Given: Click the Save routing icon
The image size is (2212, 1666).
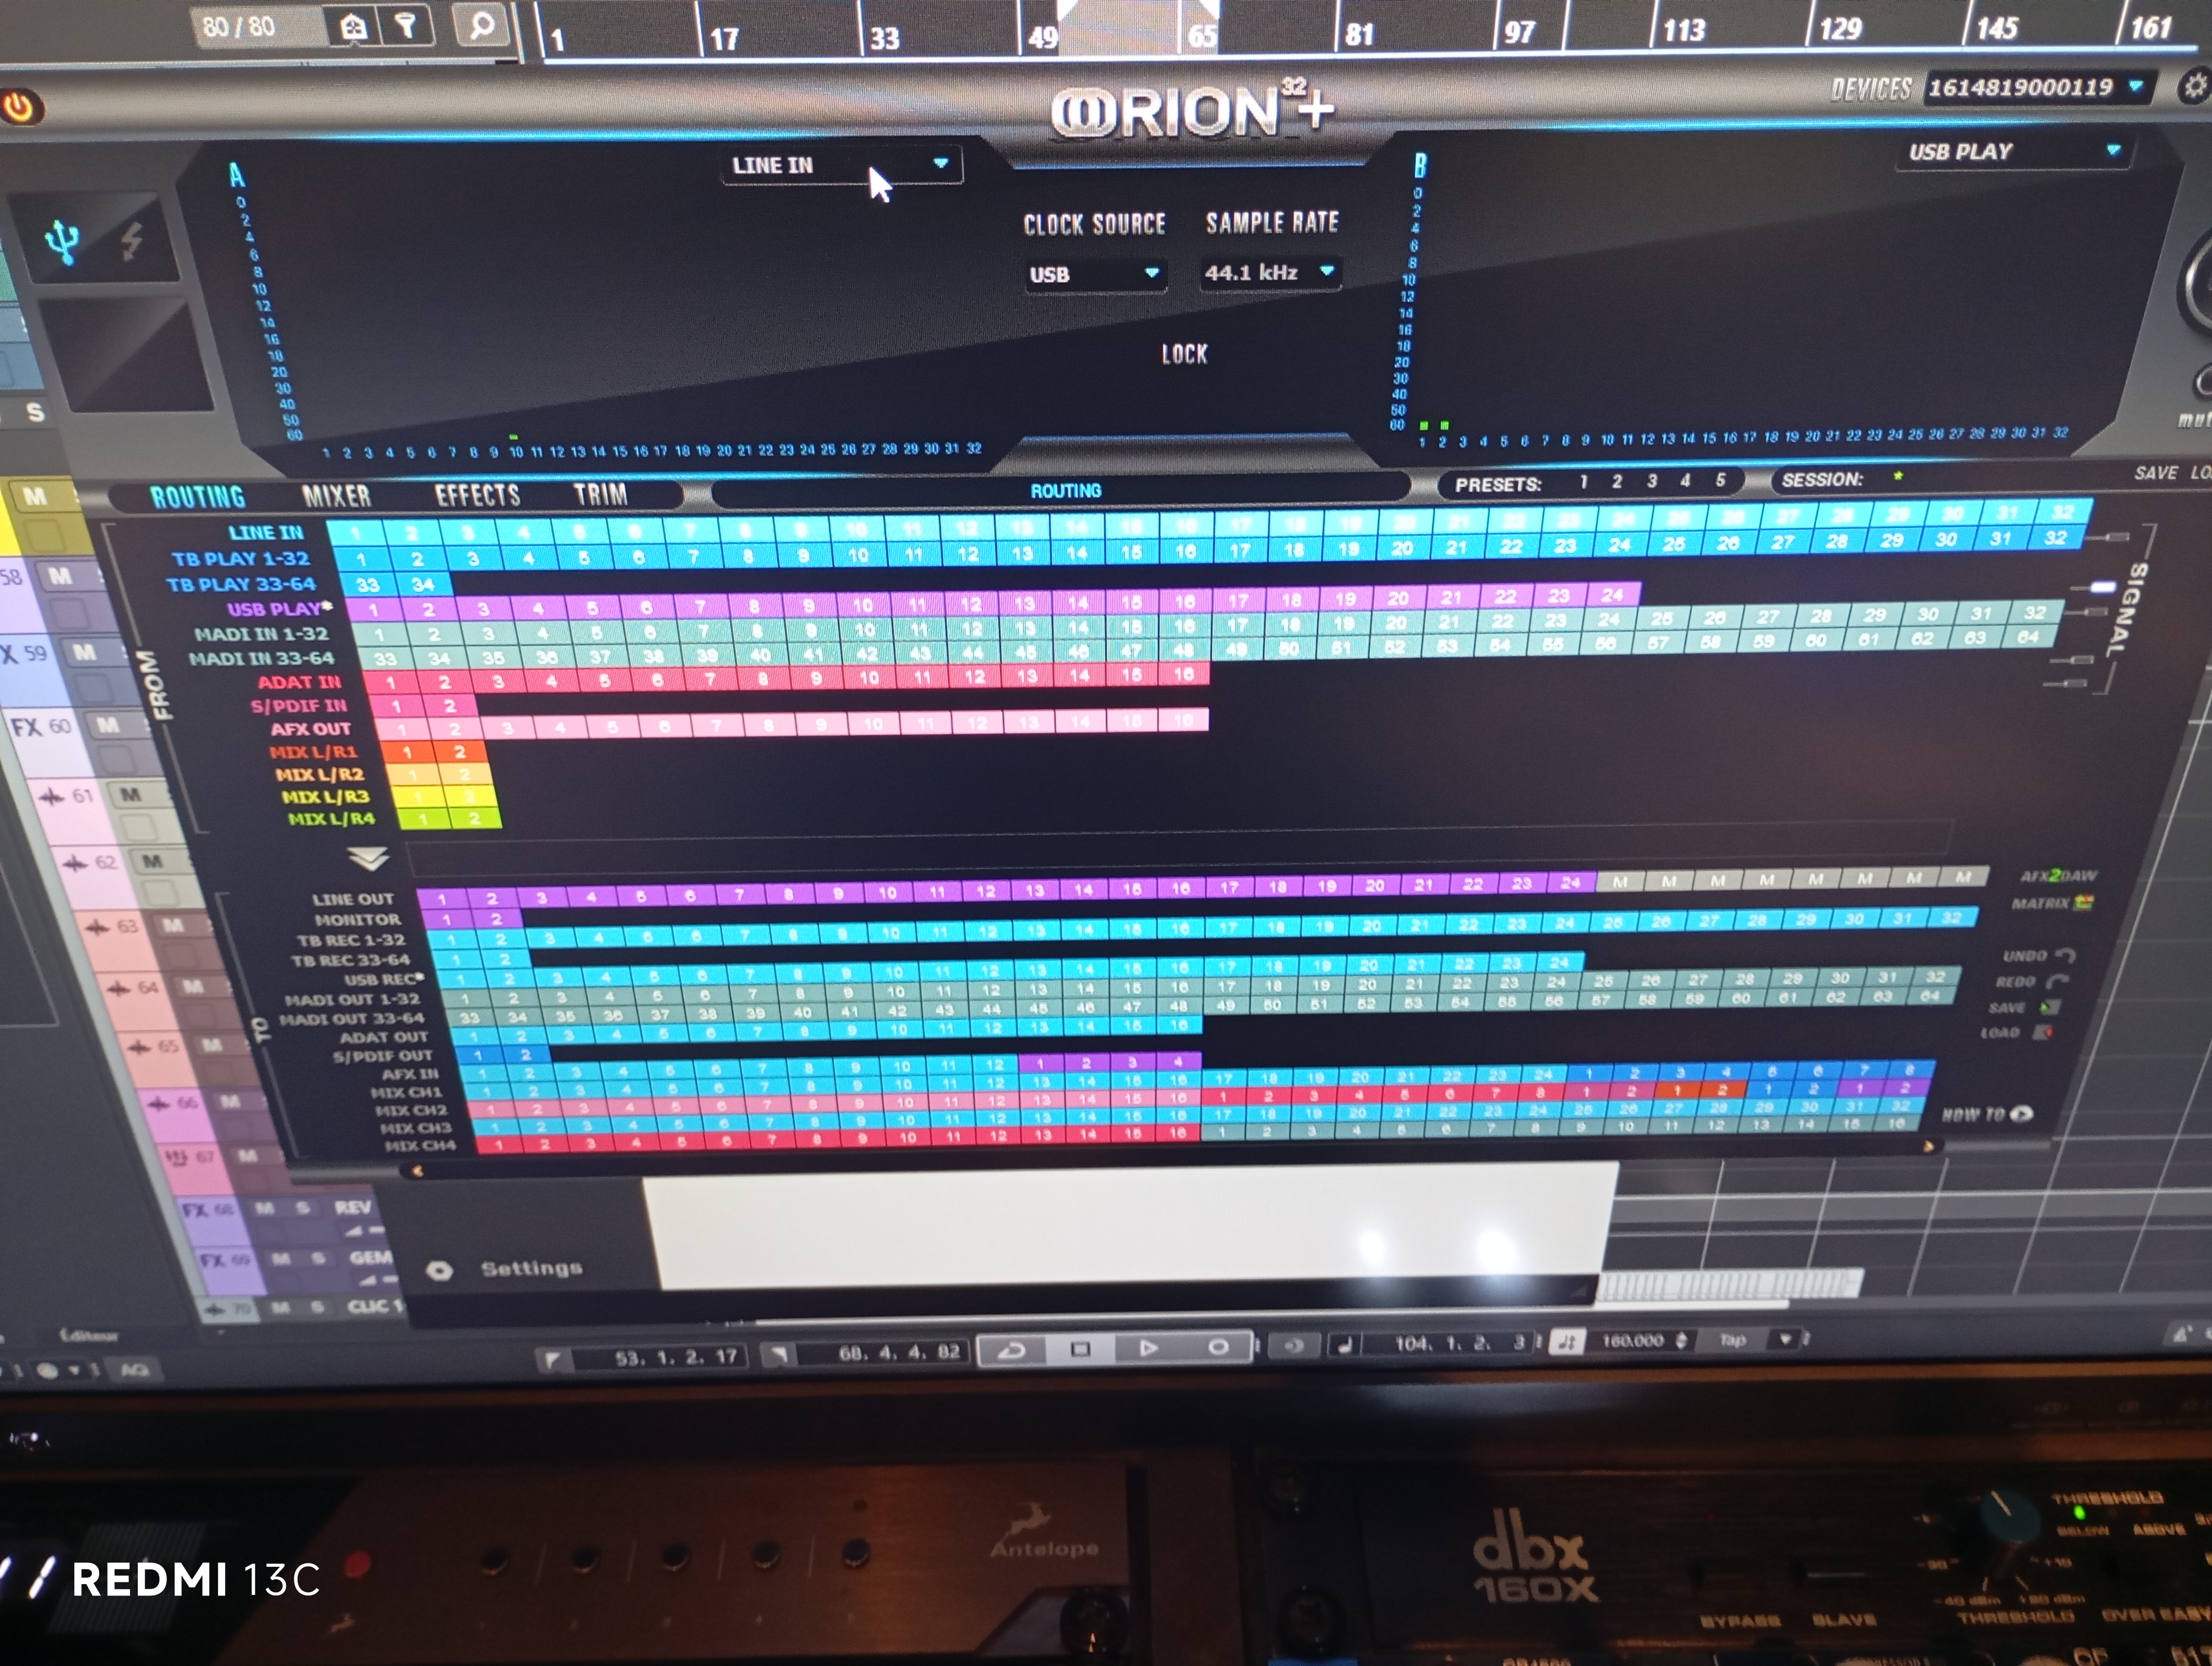Looking at the screenshot, I should (x=2049, y=1007).
